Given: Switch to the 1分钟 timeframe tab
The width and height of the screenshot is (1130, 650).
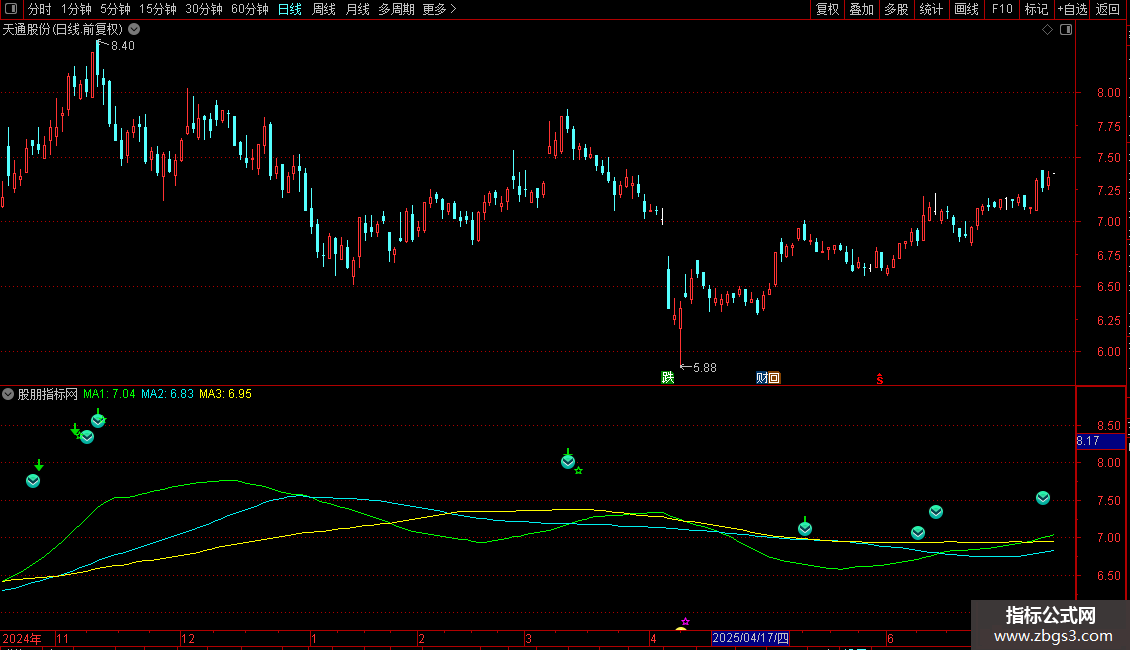Looking at the screenshot, I should click(76, 9).
